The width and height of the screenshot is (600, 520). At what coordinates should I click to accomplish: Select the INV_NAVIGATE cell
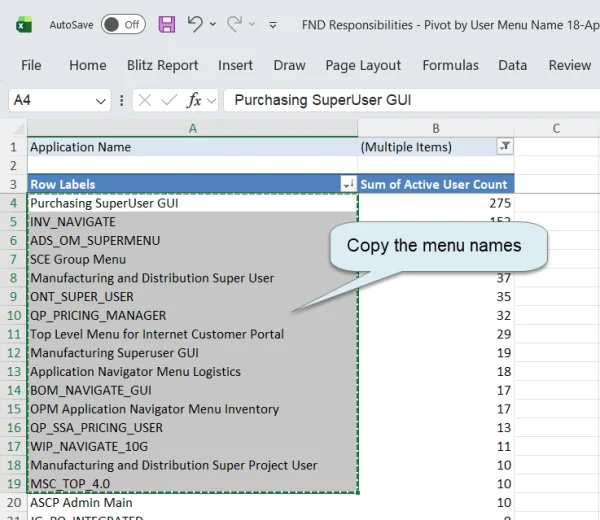coord(192,222)
